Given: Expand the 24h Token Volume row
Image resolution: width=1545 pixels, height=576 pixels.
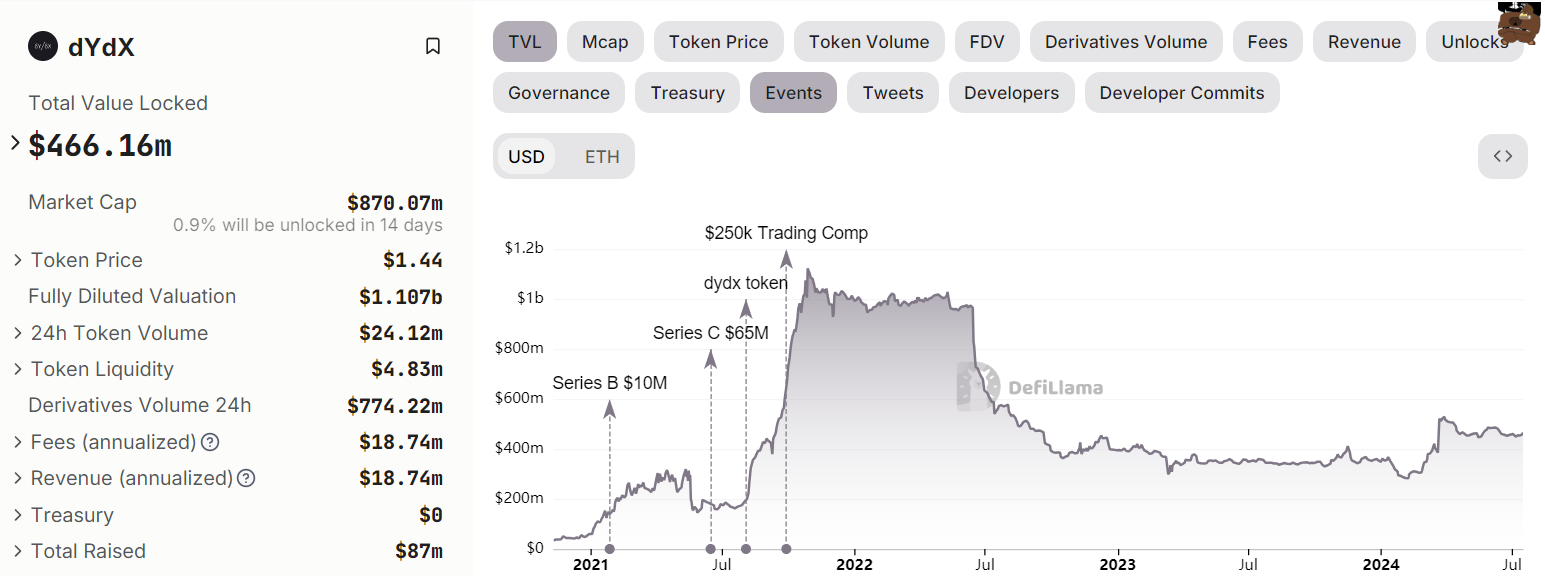Looking at the screenshot, I should [18, 333].
